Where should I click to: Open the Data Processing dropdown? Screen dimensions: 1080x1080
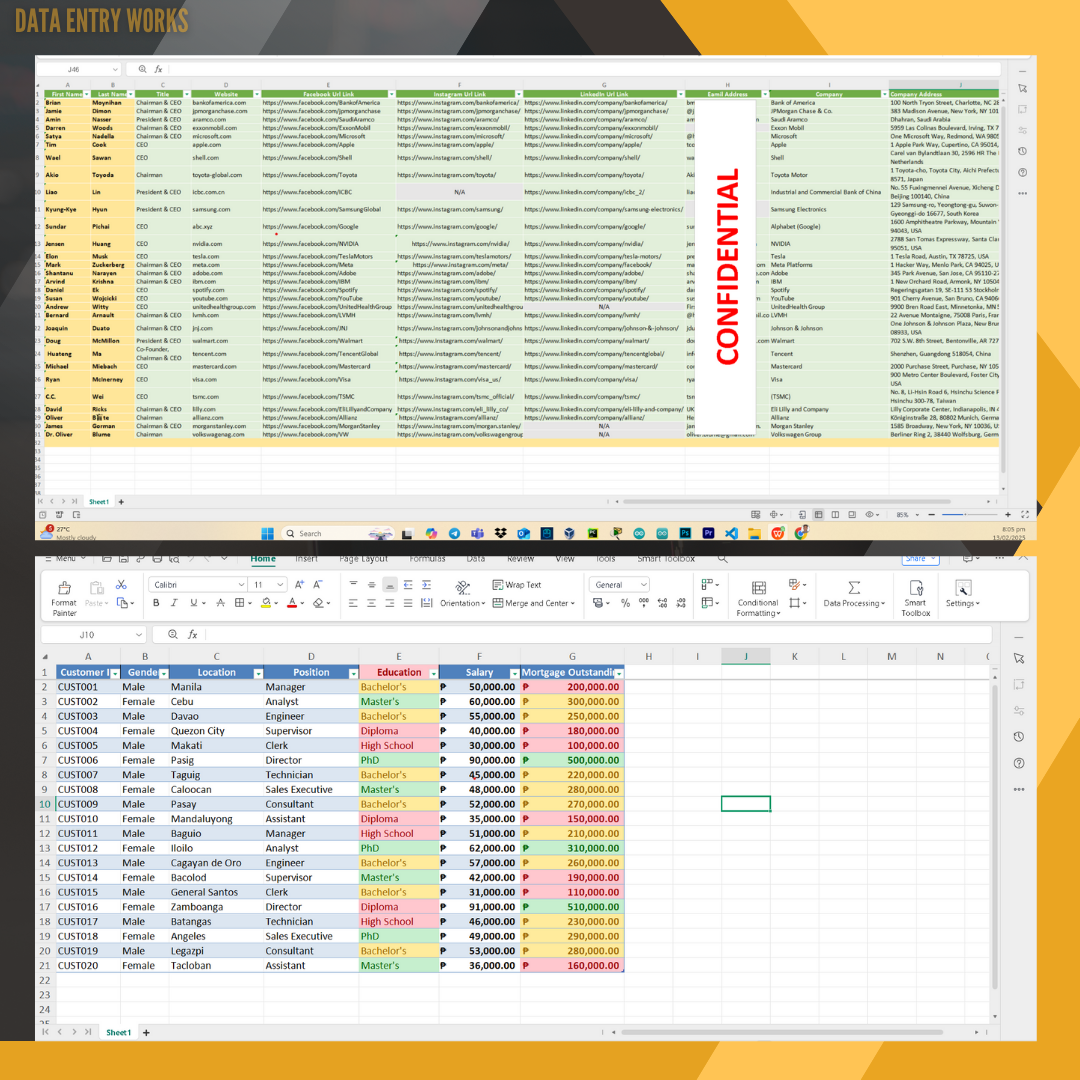click(854, 594)
